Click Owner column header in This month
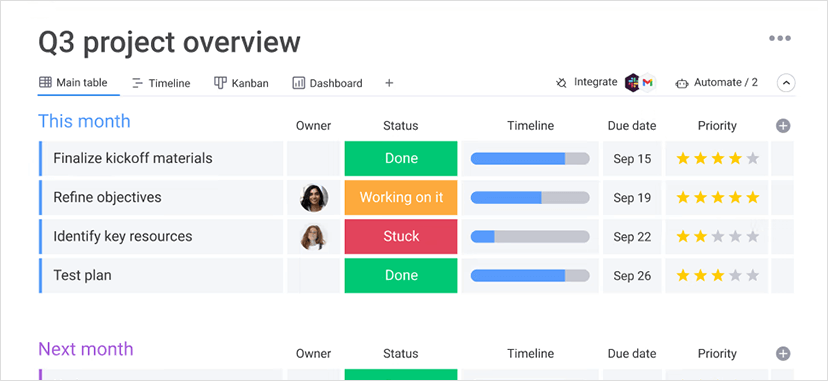 click(314, 126)
